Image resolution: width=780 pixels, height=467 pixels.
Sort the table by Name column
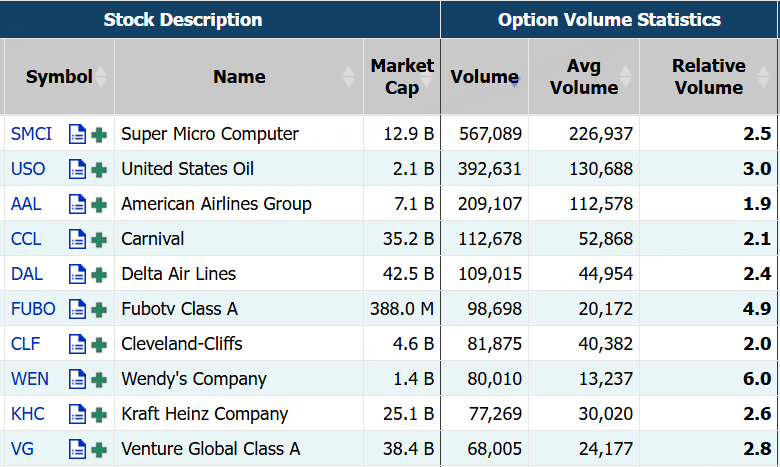click(239, 77)
